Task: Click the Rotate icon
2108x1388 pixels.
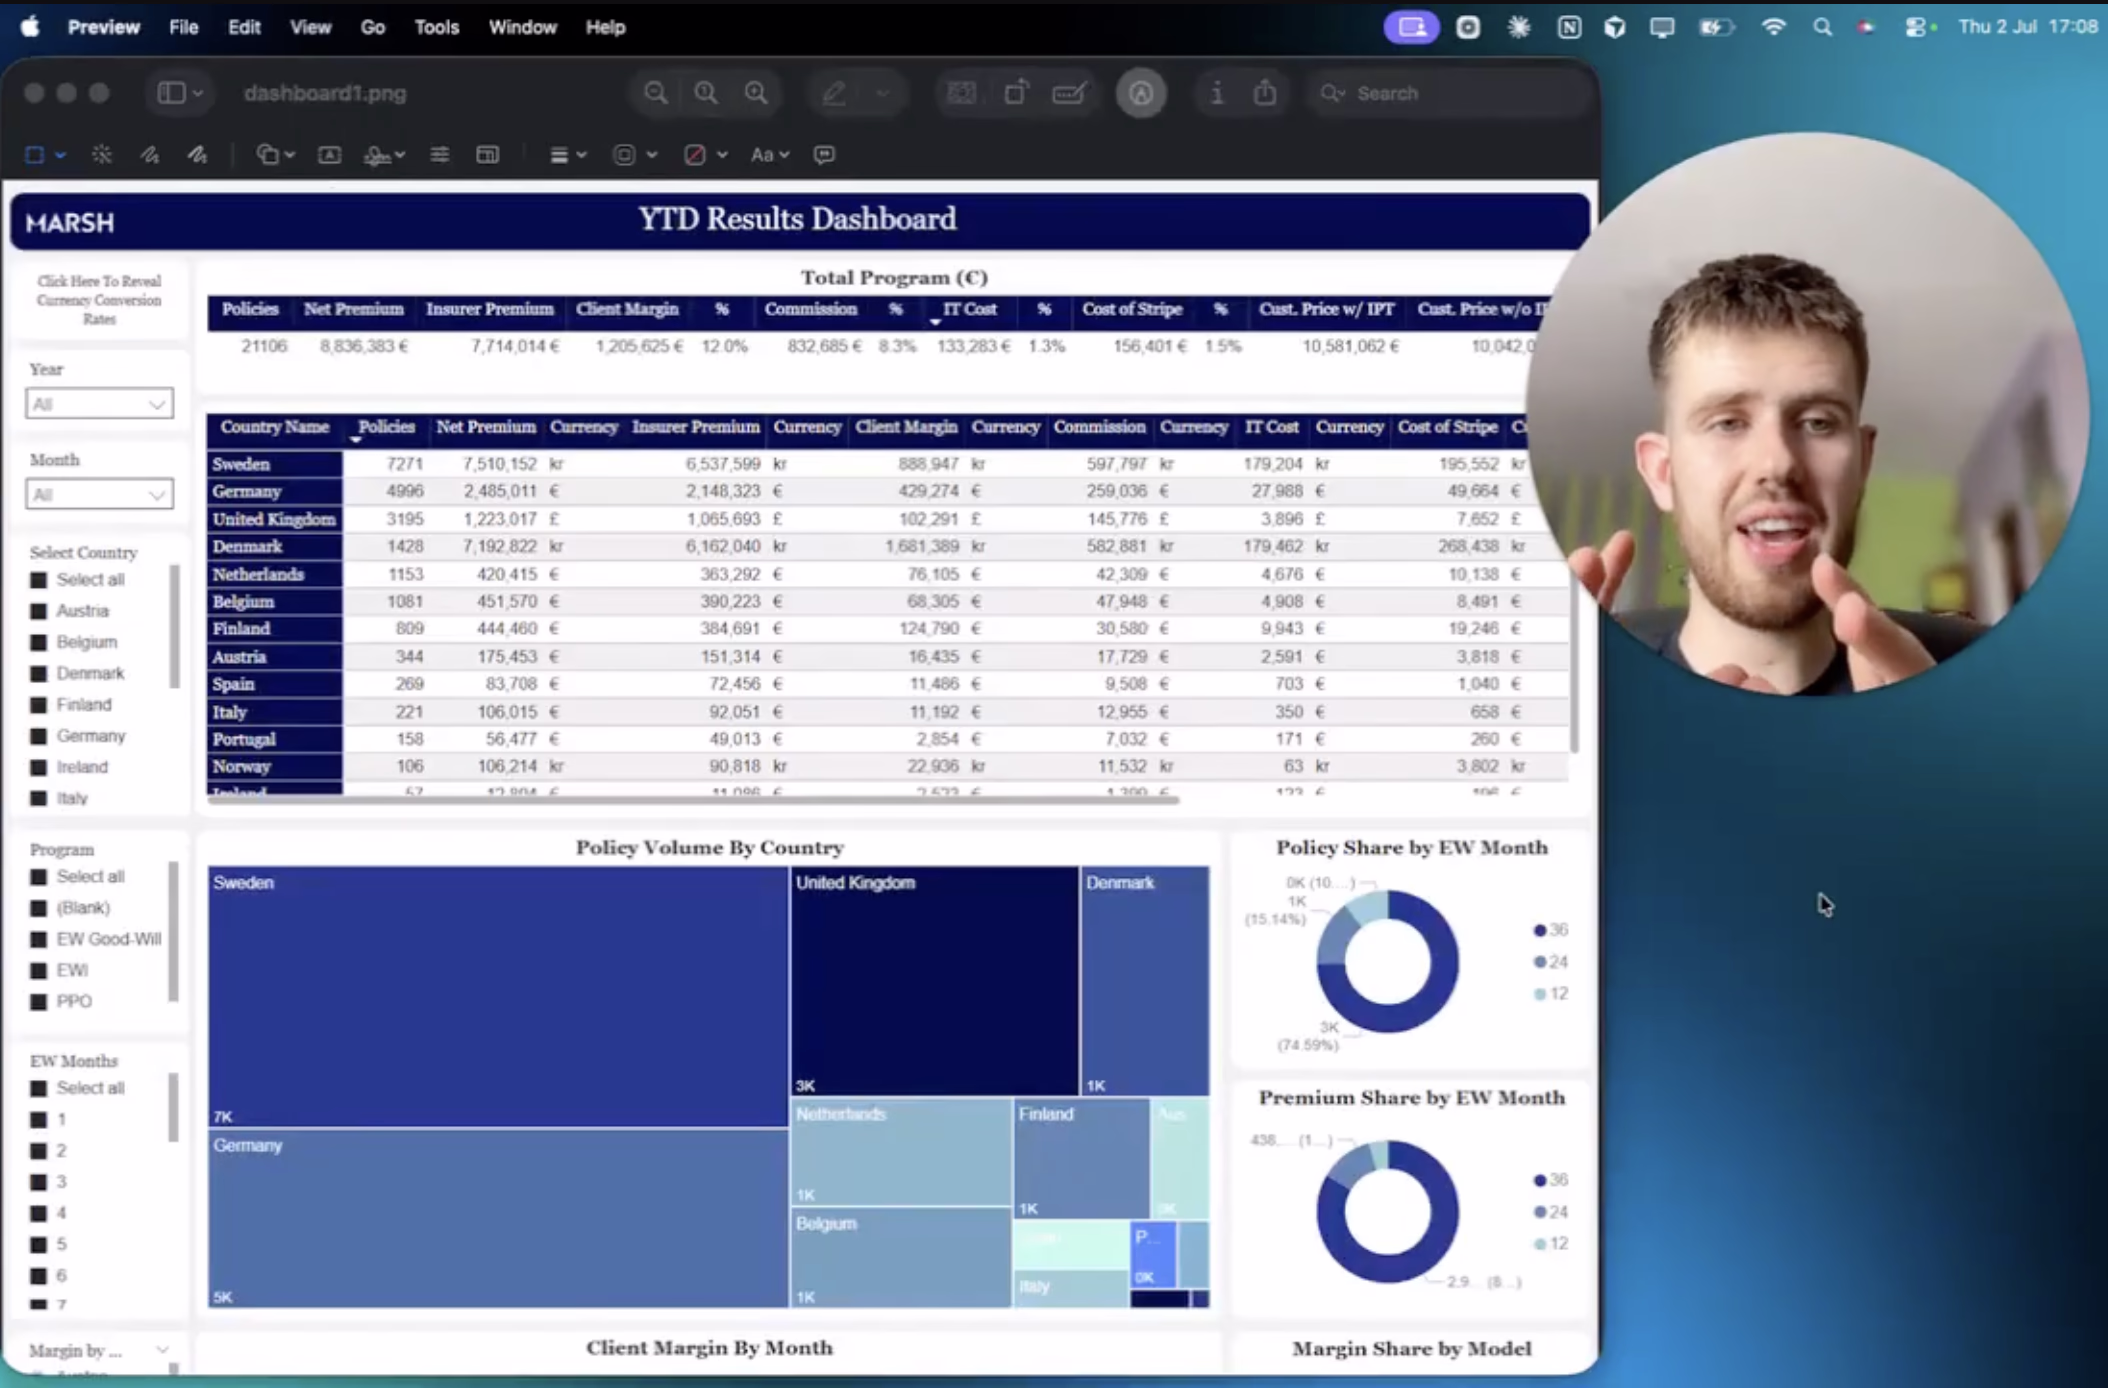Action: (1015, 93)
